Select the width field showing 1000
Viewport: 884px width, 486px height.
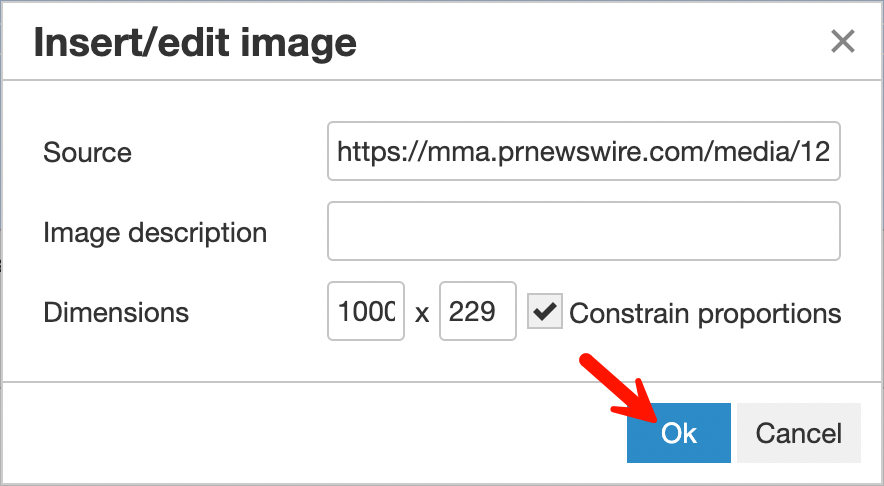coord(366,312)
